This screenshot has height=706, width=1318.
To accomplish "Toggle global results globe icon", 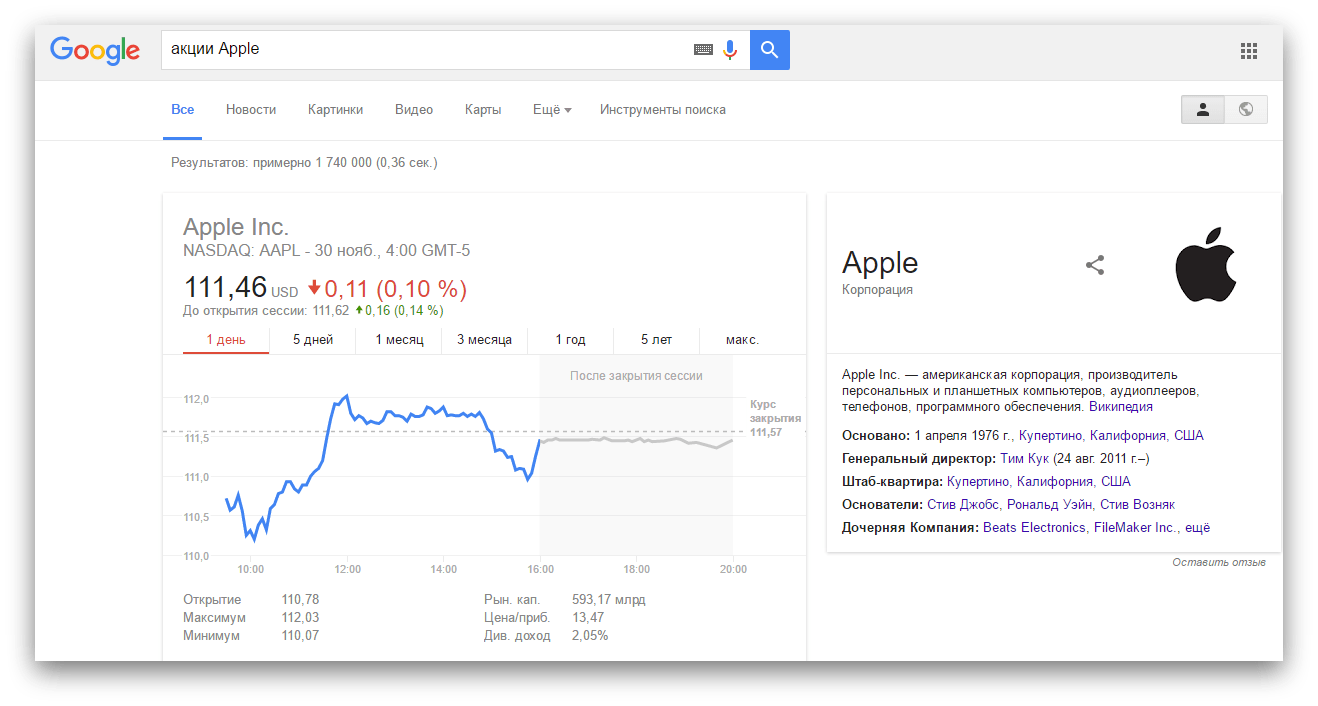I will (1246, 110).
